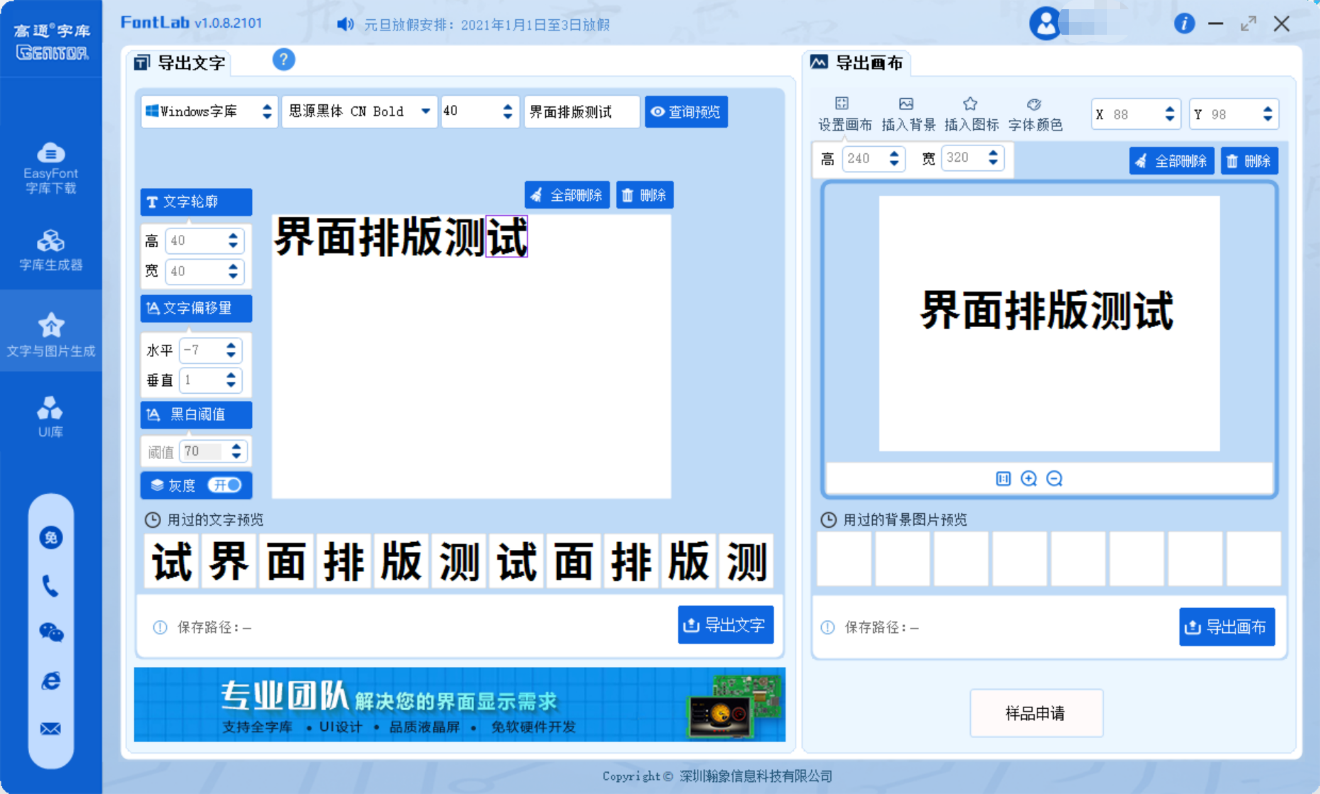Open the Windows font library dropdown
The width and height of the screenshot is (1320, 794).
[209, 112]
